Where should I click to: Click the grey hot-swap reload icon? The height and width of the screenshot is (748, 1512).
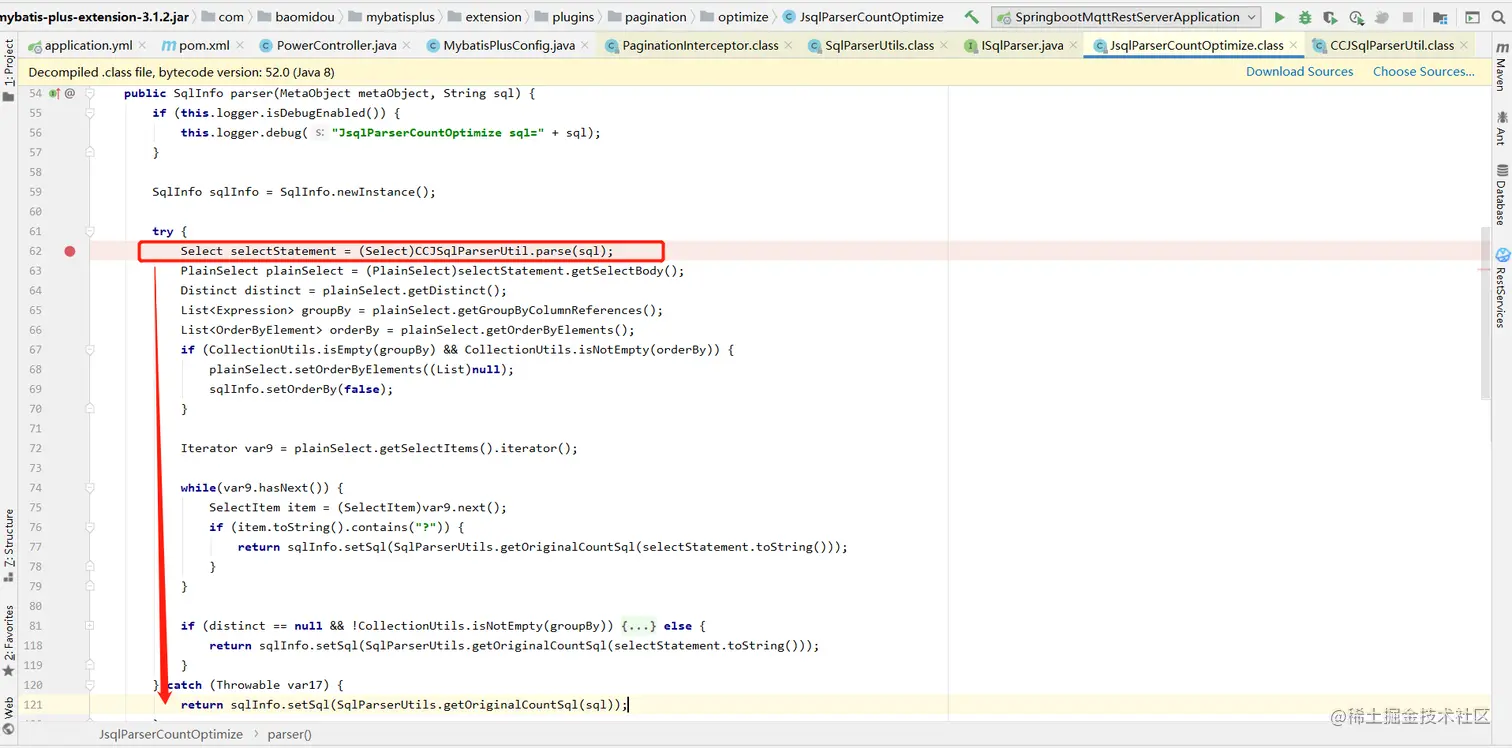[1382, 17]
